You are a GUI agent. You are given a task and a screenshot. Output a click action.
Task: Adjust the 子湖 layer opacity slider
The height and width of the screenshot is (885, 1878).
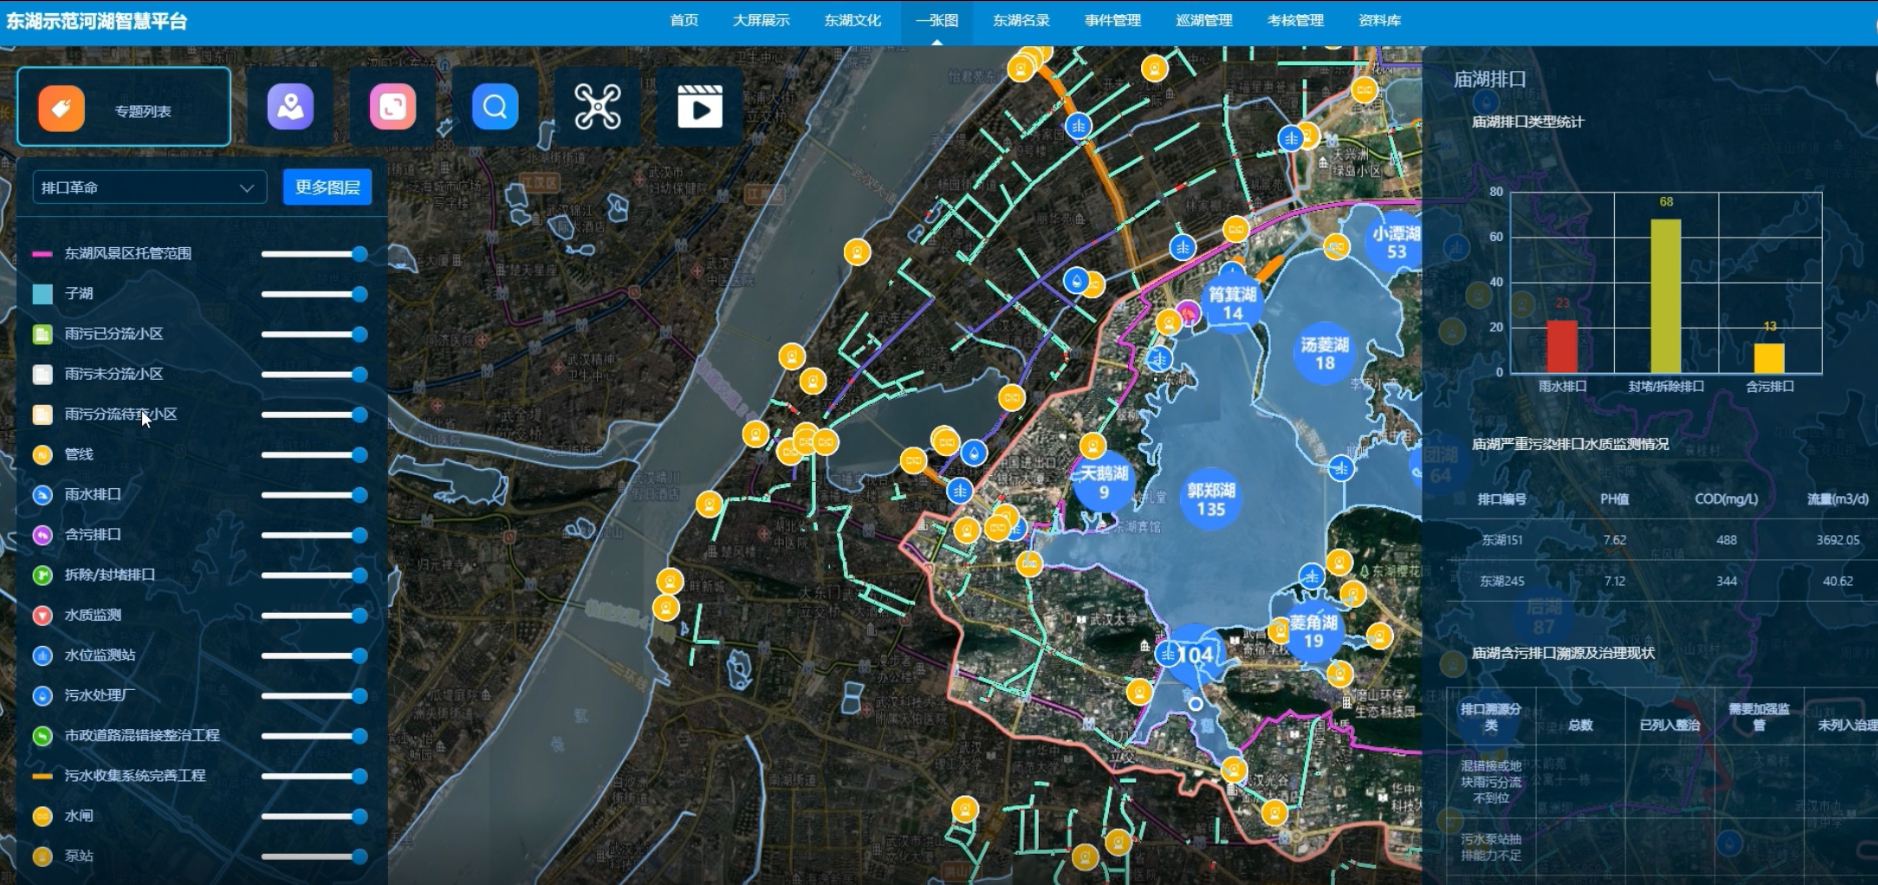314,294
